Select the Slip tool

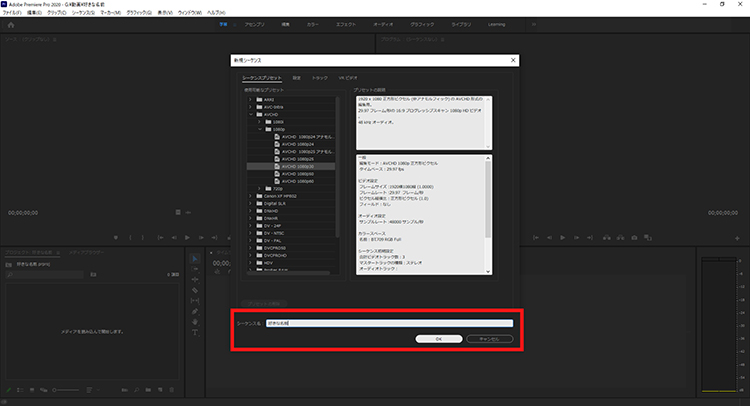click(x=195, y=301)
